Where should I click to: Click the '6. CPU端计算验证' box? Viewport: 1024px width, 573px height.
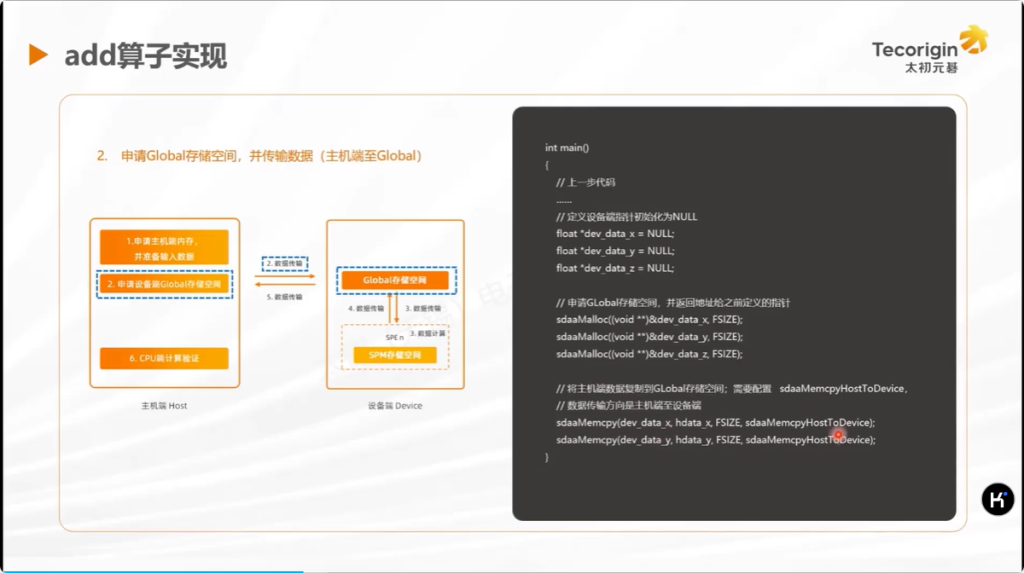(x=164, y=358)
